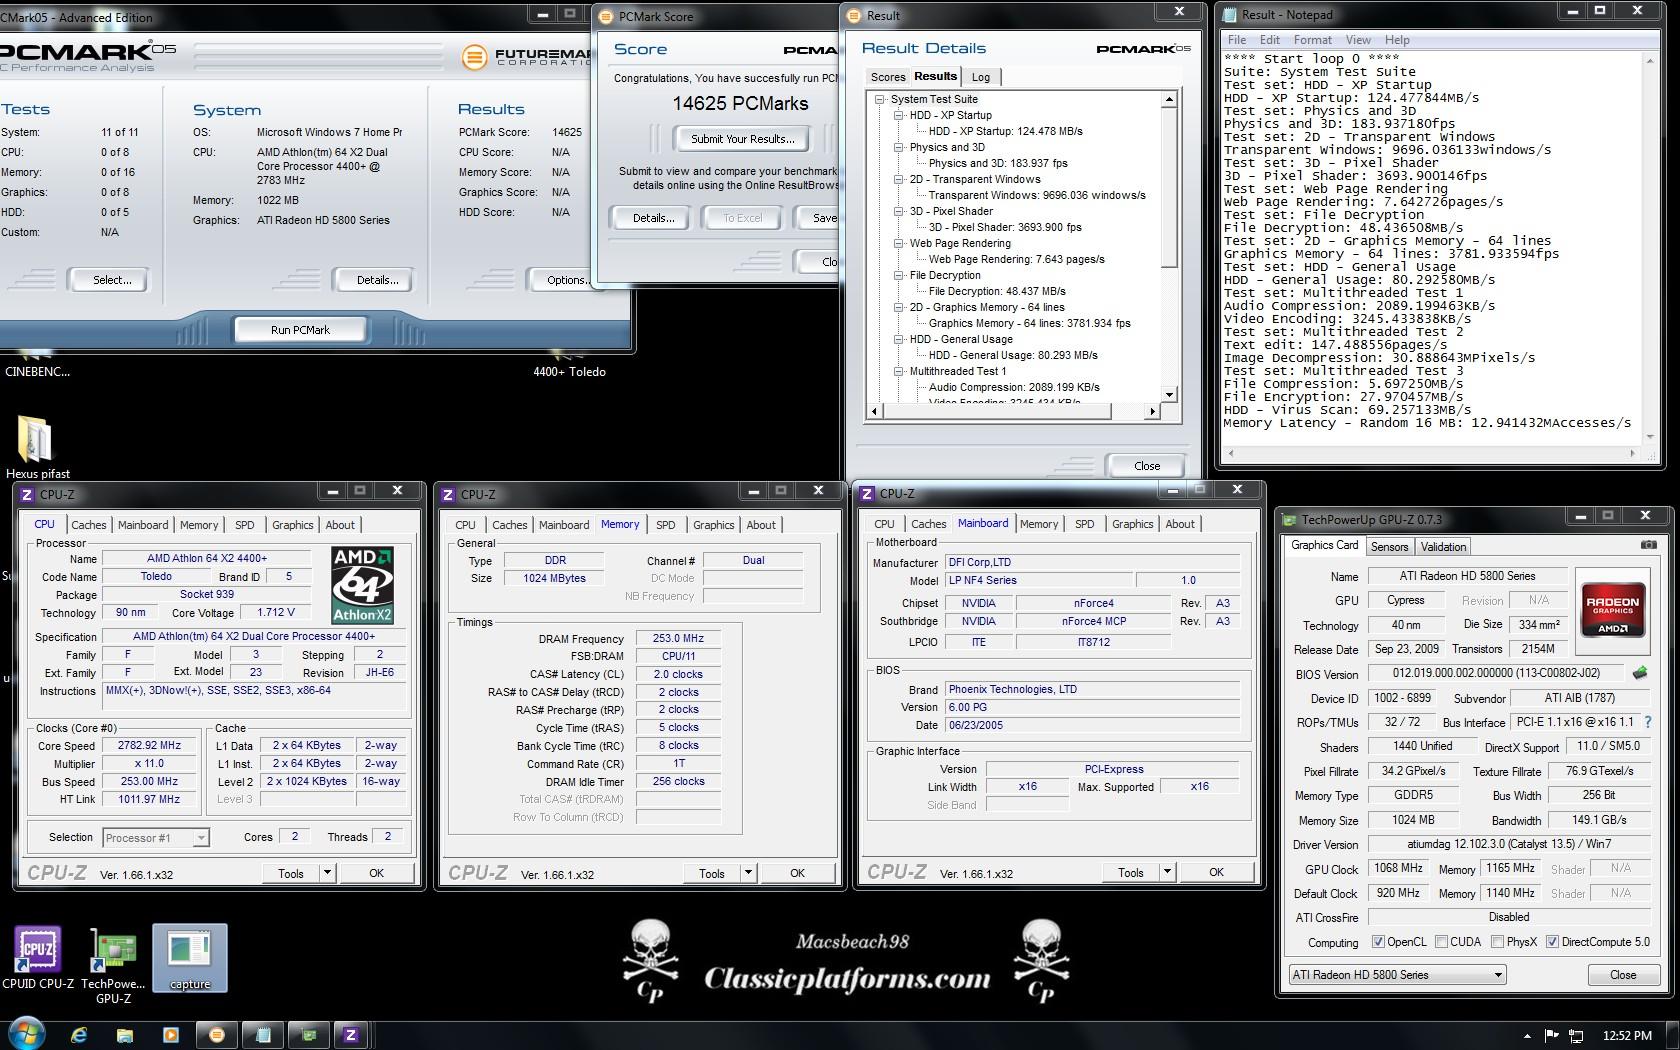Click the Core Speed 2782.92 MHz field
Image resolution: width=1680 pixels, height=1050 pixels.
(150, 746)
